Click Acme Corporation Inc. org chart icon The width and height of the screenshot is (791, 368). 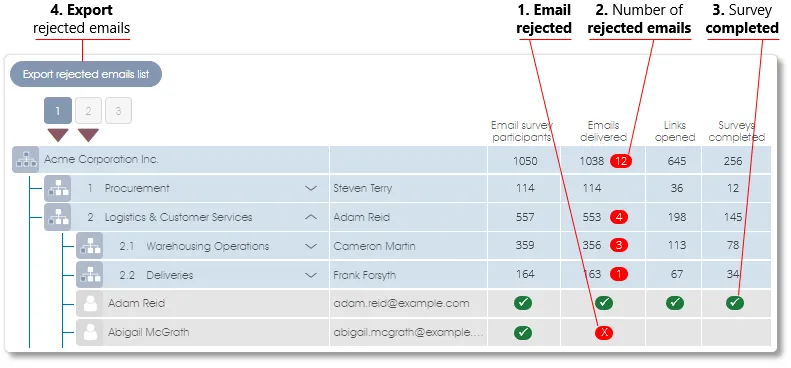[25, 160]
